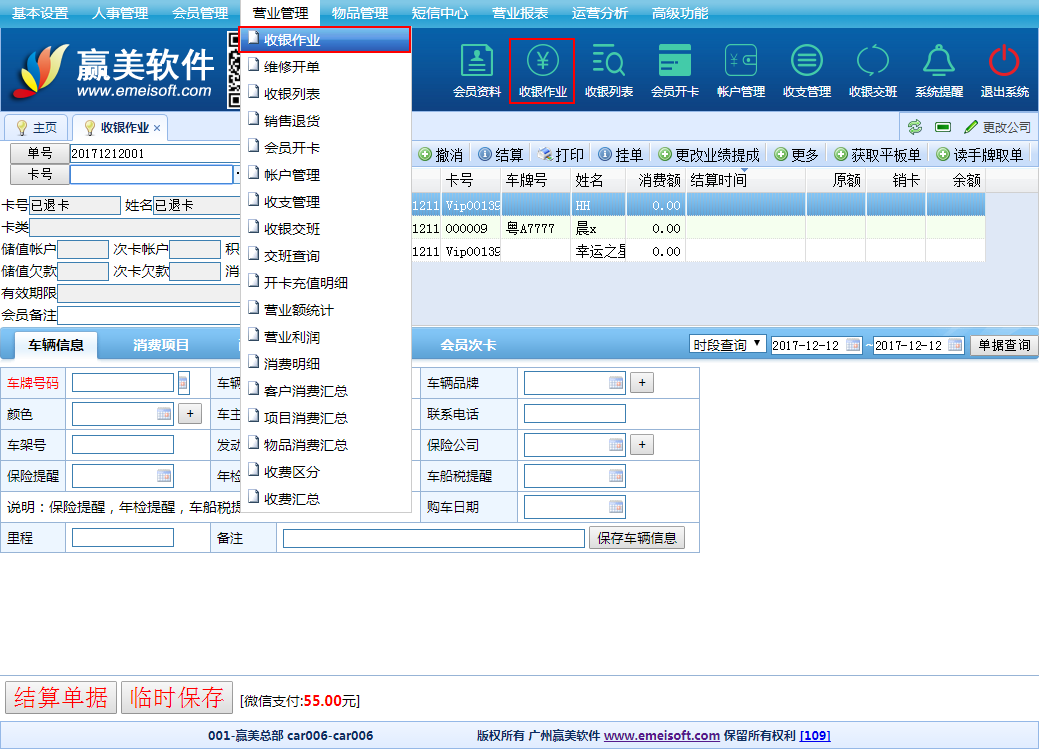Open the 保险公司 picker dropdown
Screen dimensions: 1039x749
coord(616,445)
